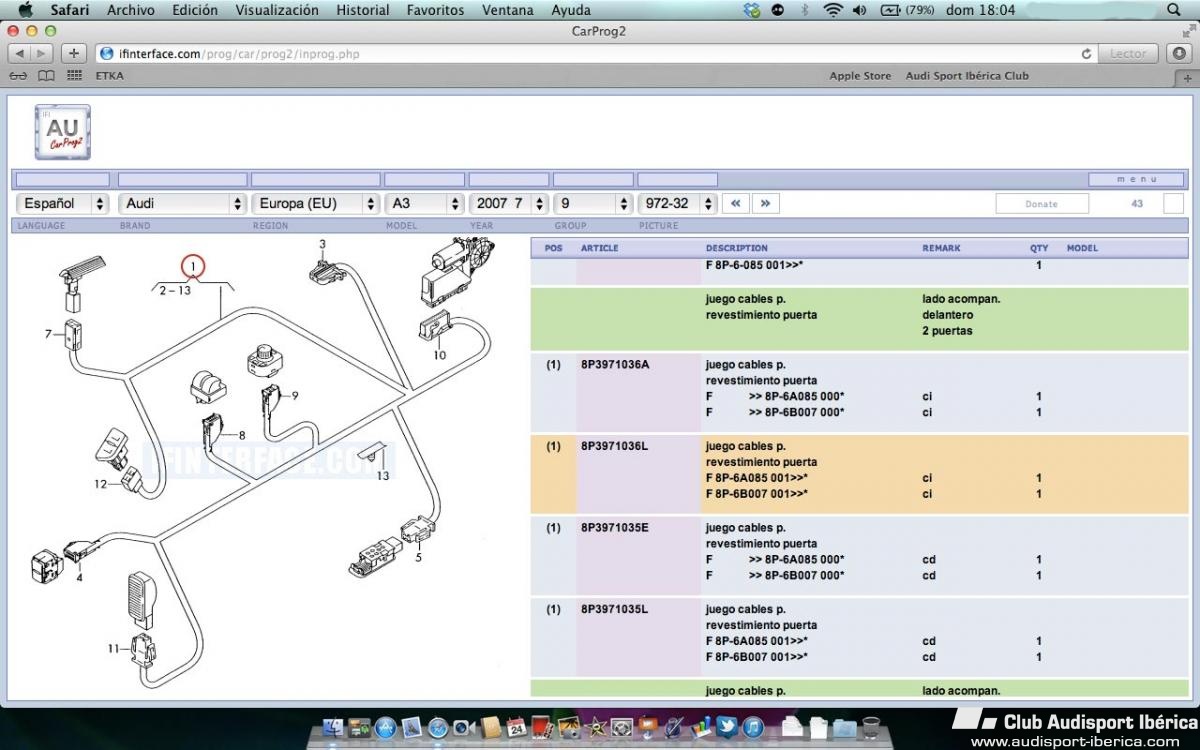Open the Model dropdown A3
Image resolution: width=1200 pixels, height=750 pixels.
424,203
